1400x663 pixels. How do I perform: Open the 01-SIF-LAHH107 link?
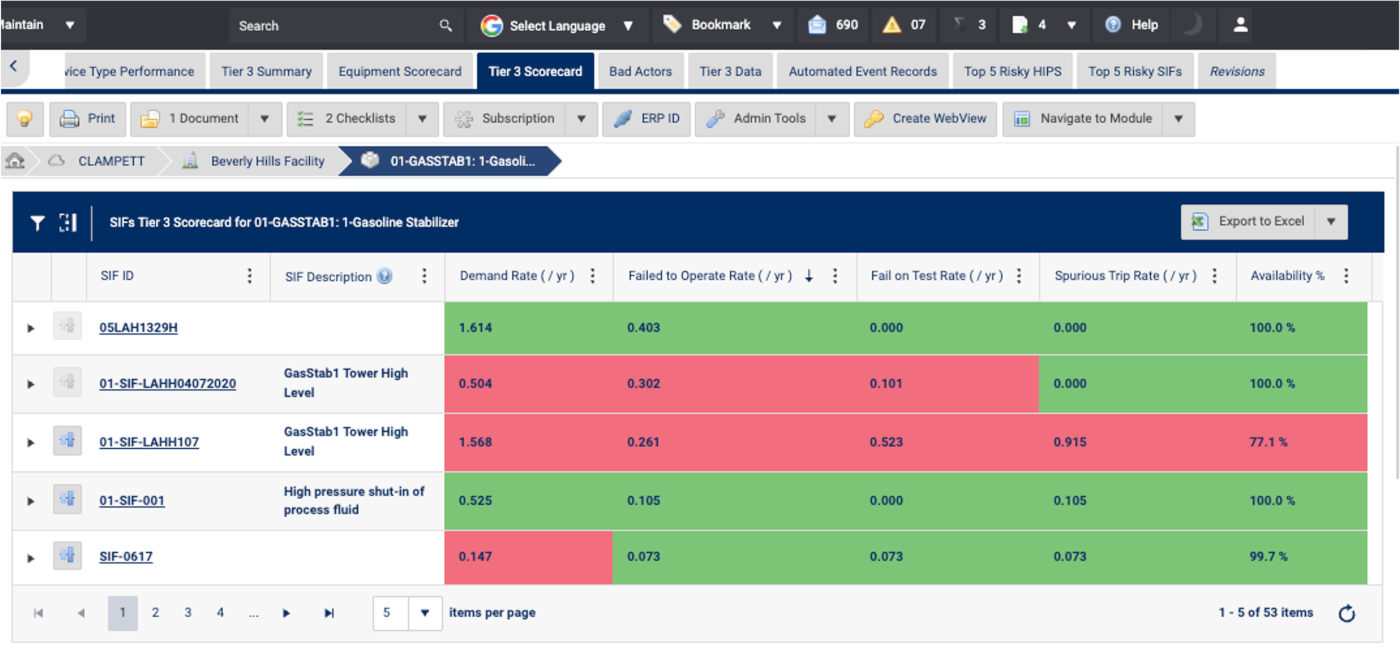[149, 442]
